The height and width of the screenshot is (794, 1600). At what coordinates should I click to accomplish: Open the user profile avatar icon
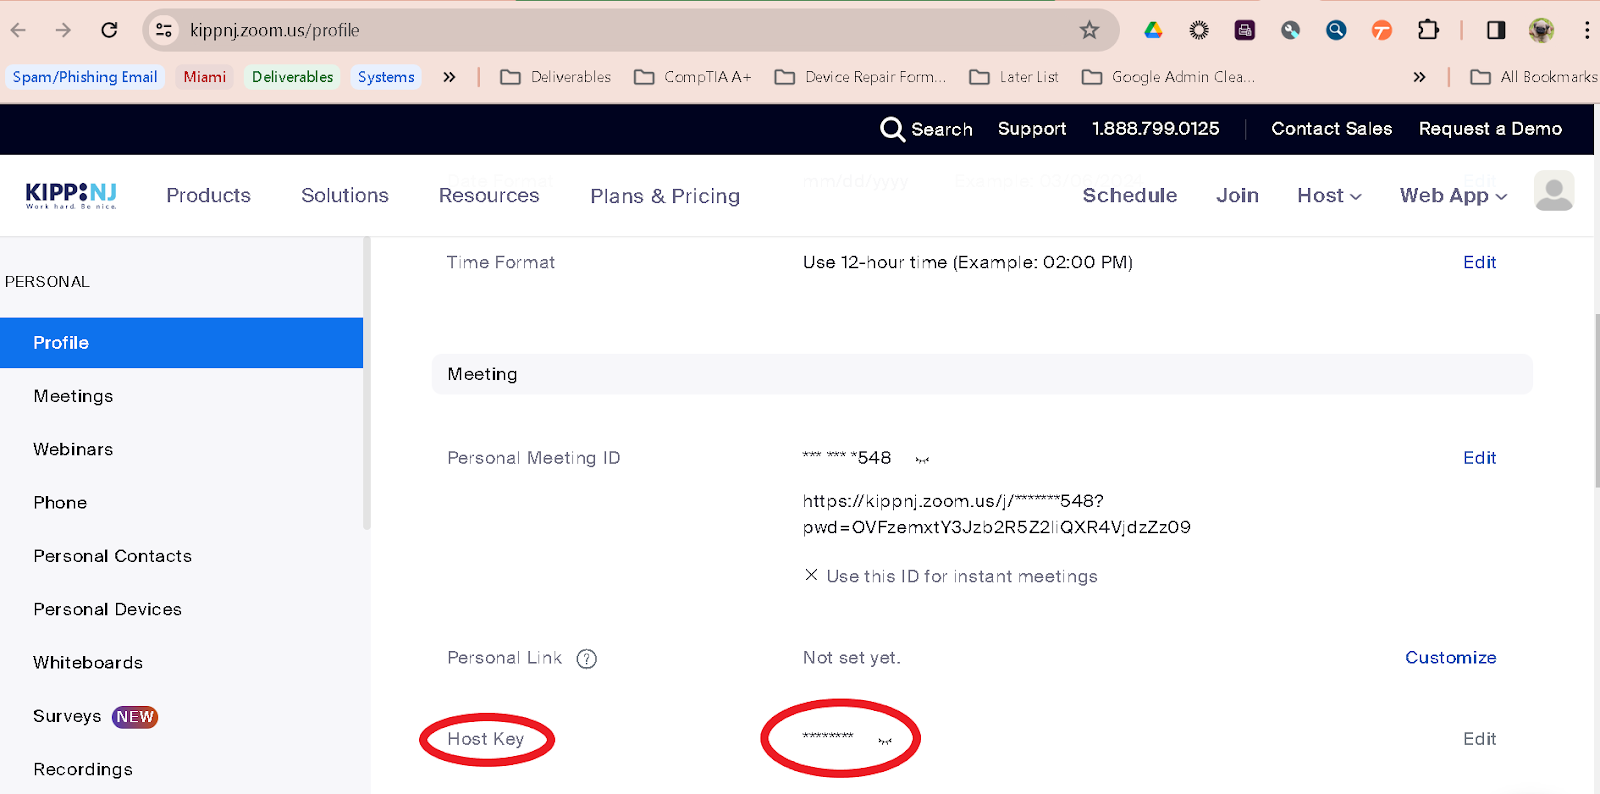(1553, 192)
